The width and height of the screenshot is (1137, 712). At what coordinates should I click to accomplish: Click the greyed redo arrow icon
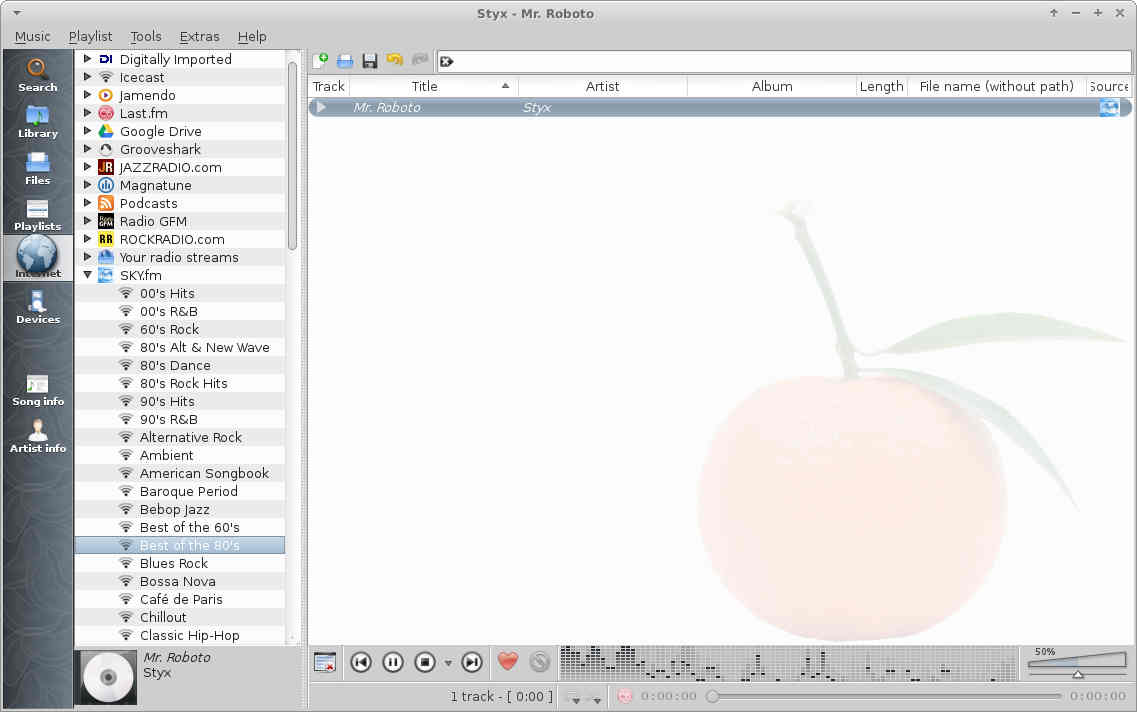[x=419, y=60]
